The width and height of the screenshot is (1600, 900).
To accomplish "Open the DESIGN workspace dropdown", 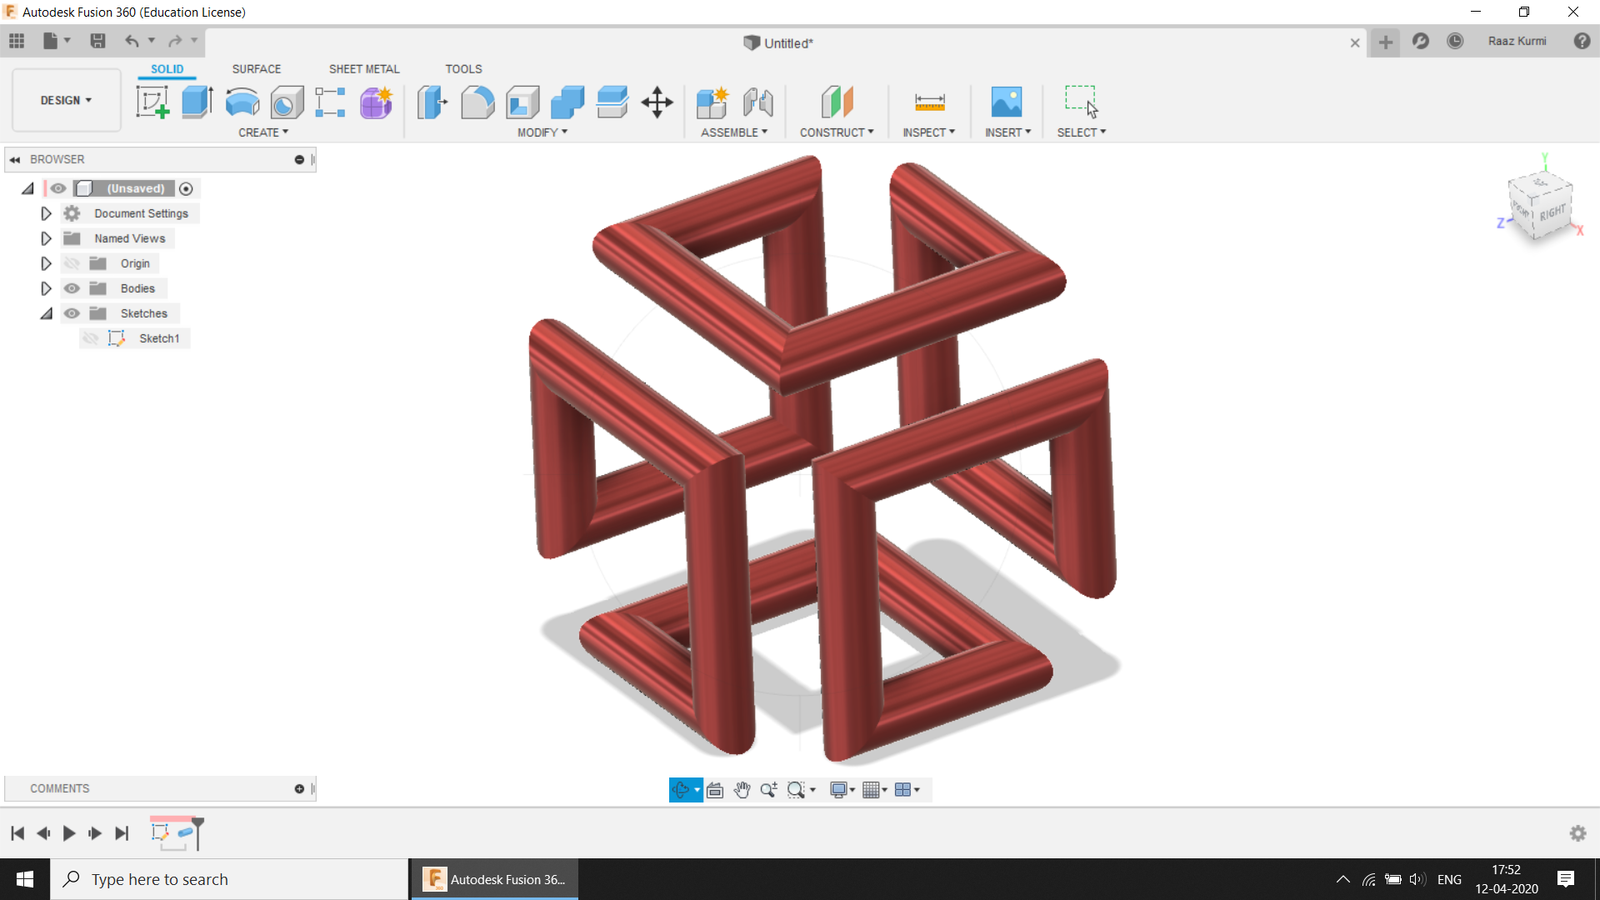I will click(66, 100).
